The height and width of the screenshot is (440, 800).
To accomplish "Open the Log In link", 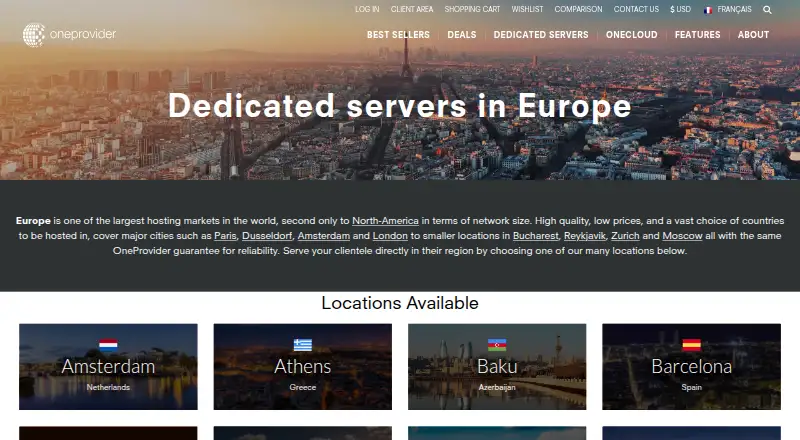I will [367, 9].
